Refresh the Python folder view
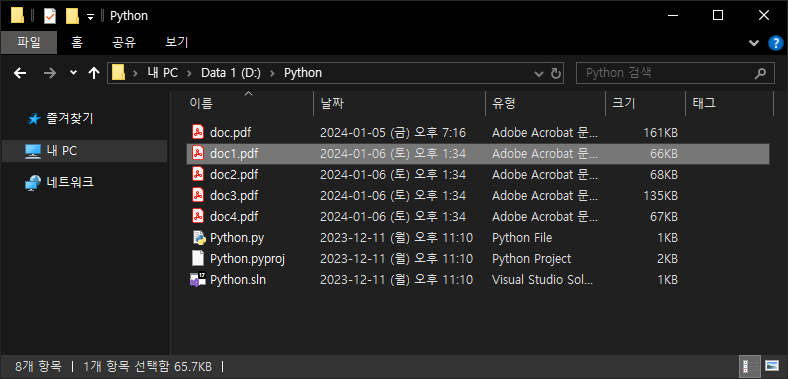This screenshot has width=788, height=379. [555, 73]
